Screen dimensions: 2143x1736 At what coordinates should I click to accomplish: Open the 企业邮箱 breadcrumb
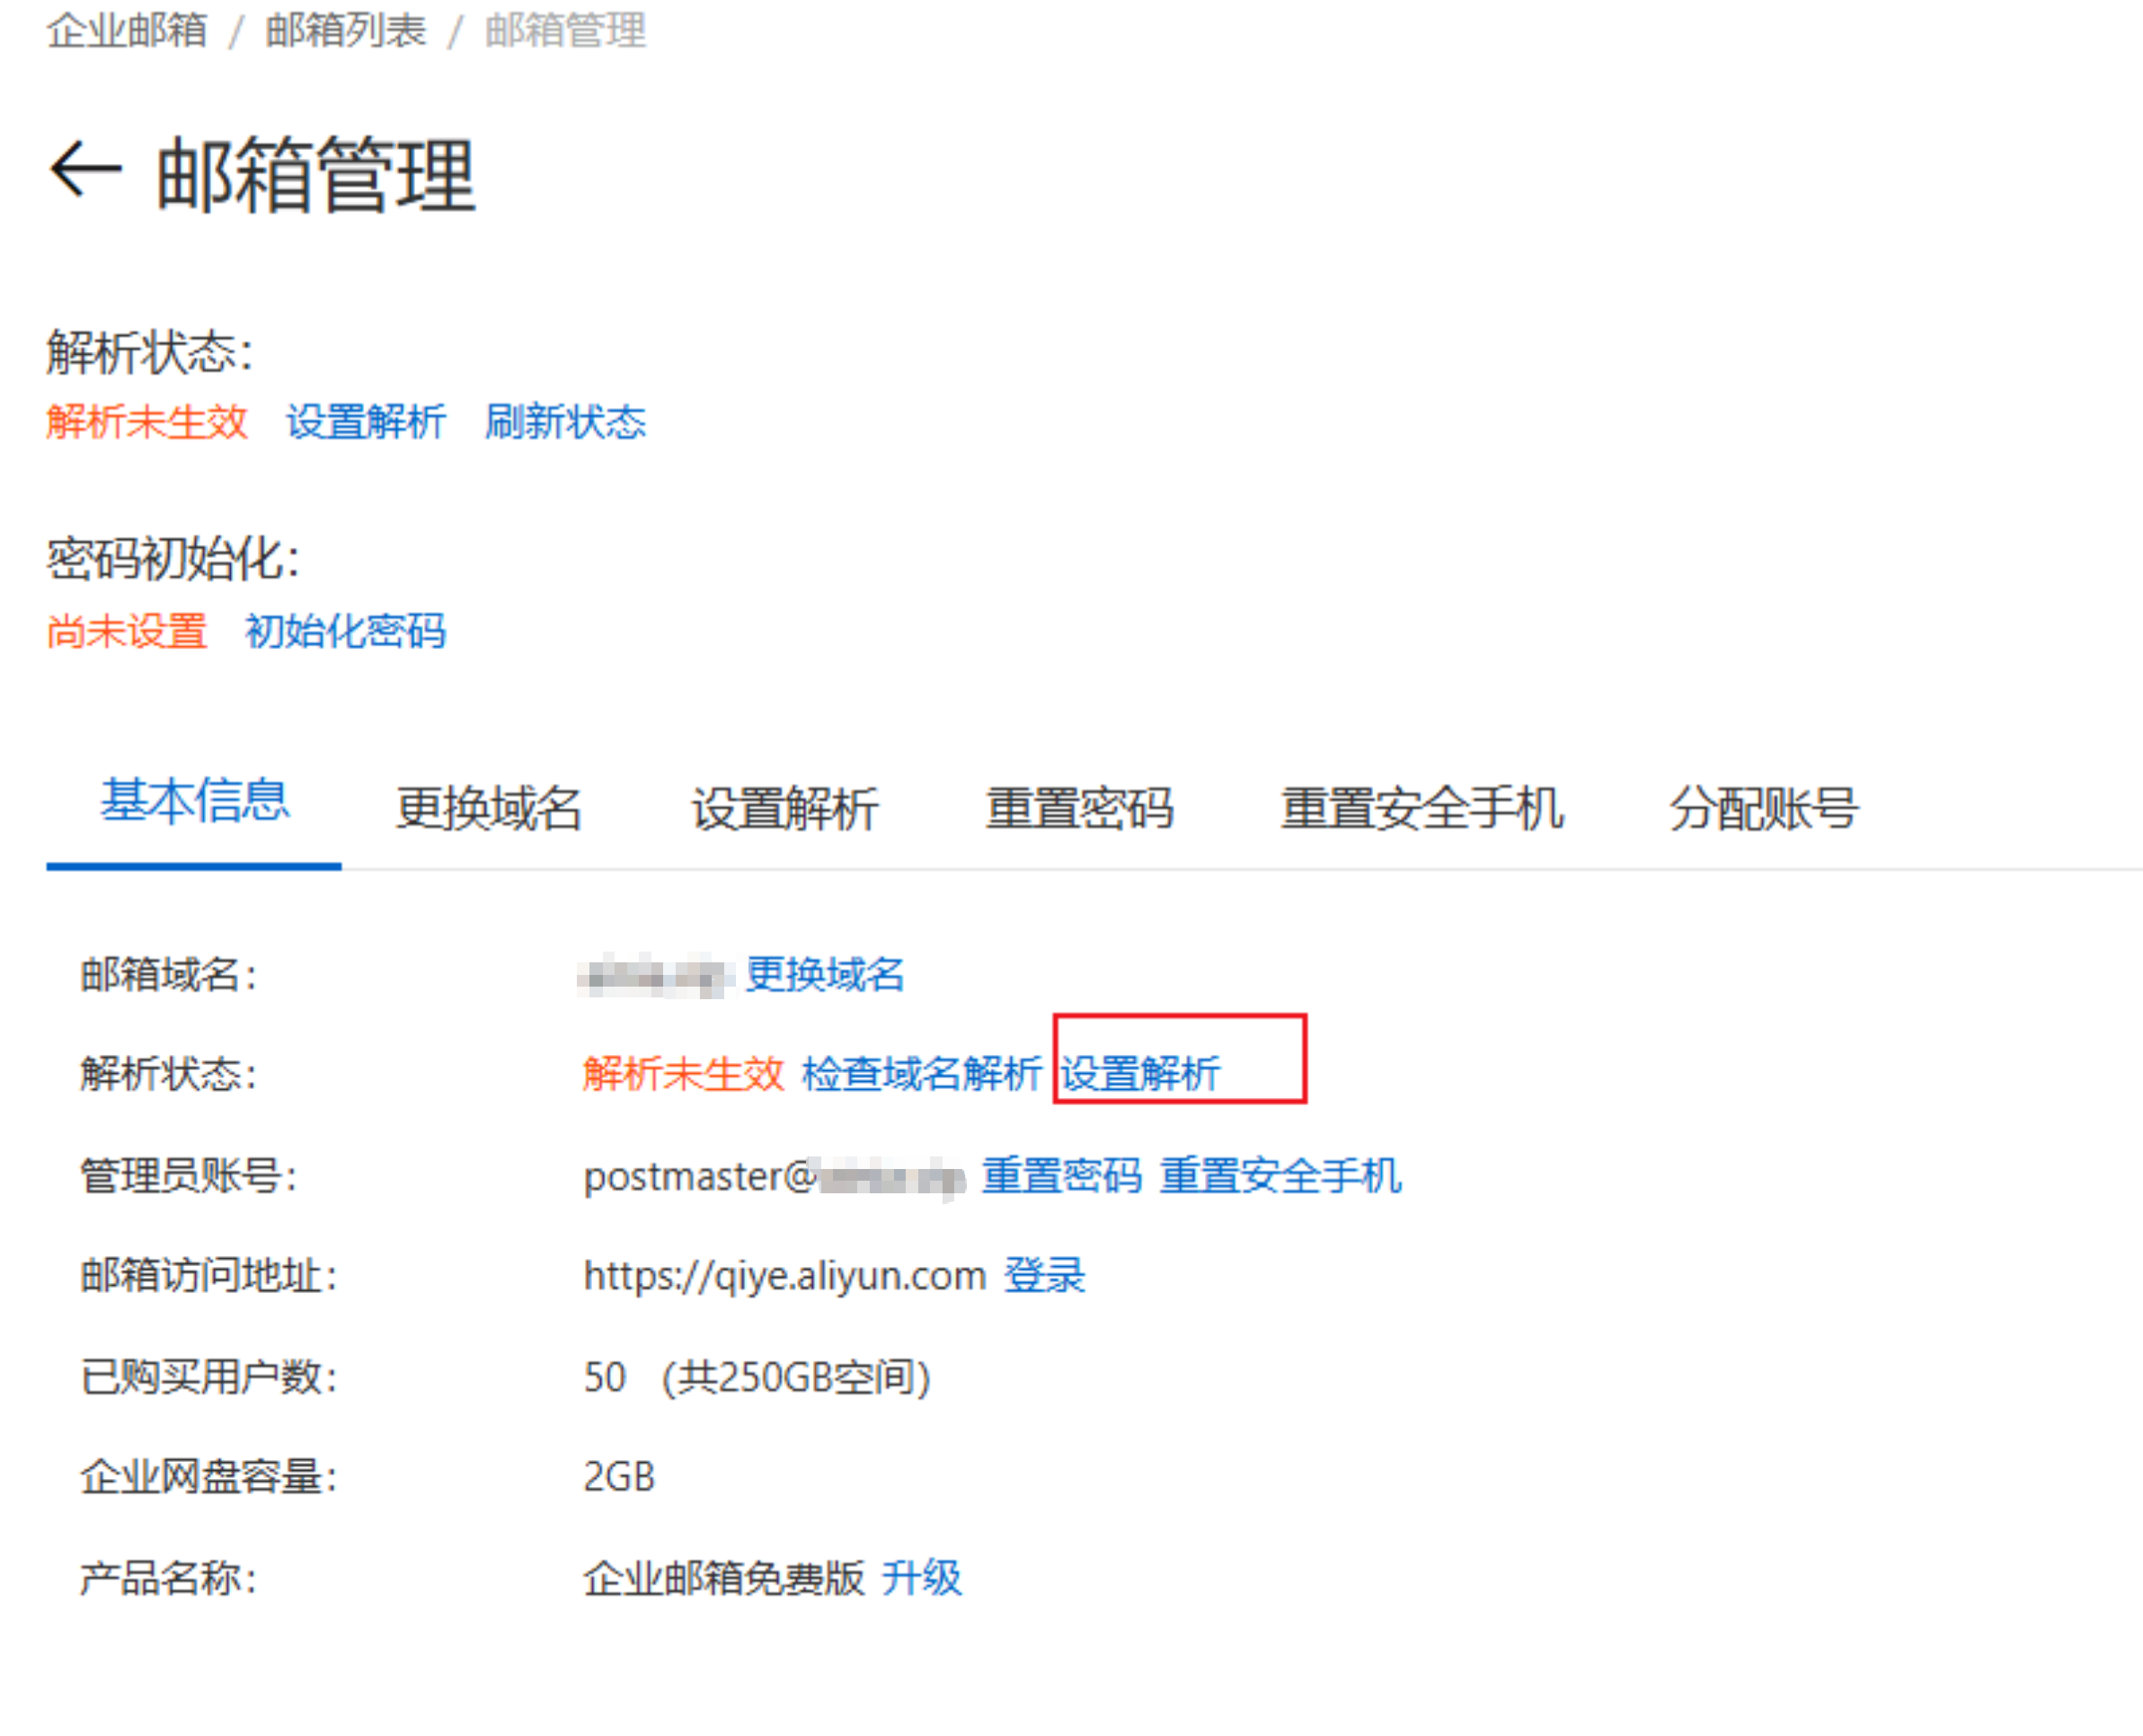(x=127, y=30)
